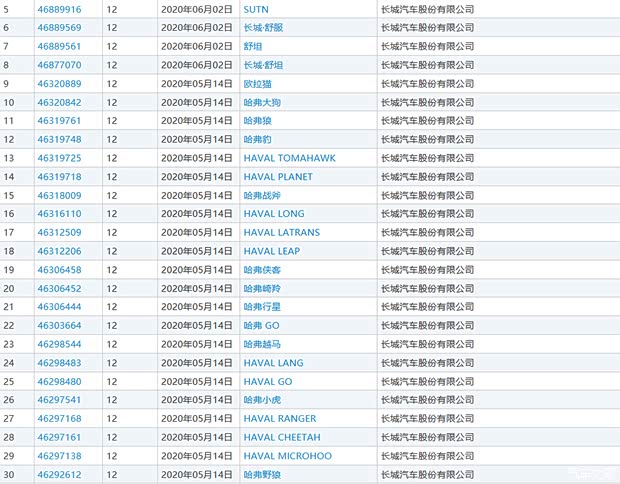Click the HAVAL LEAP trademark link

(271, 251)
